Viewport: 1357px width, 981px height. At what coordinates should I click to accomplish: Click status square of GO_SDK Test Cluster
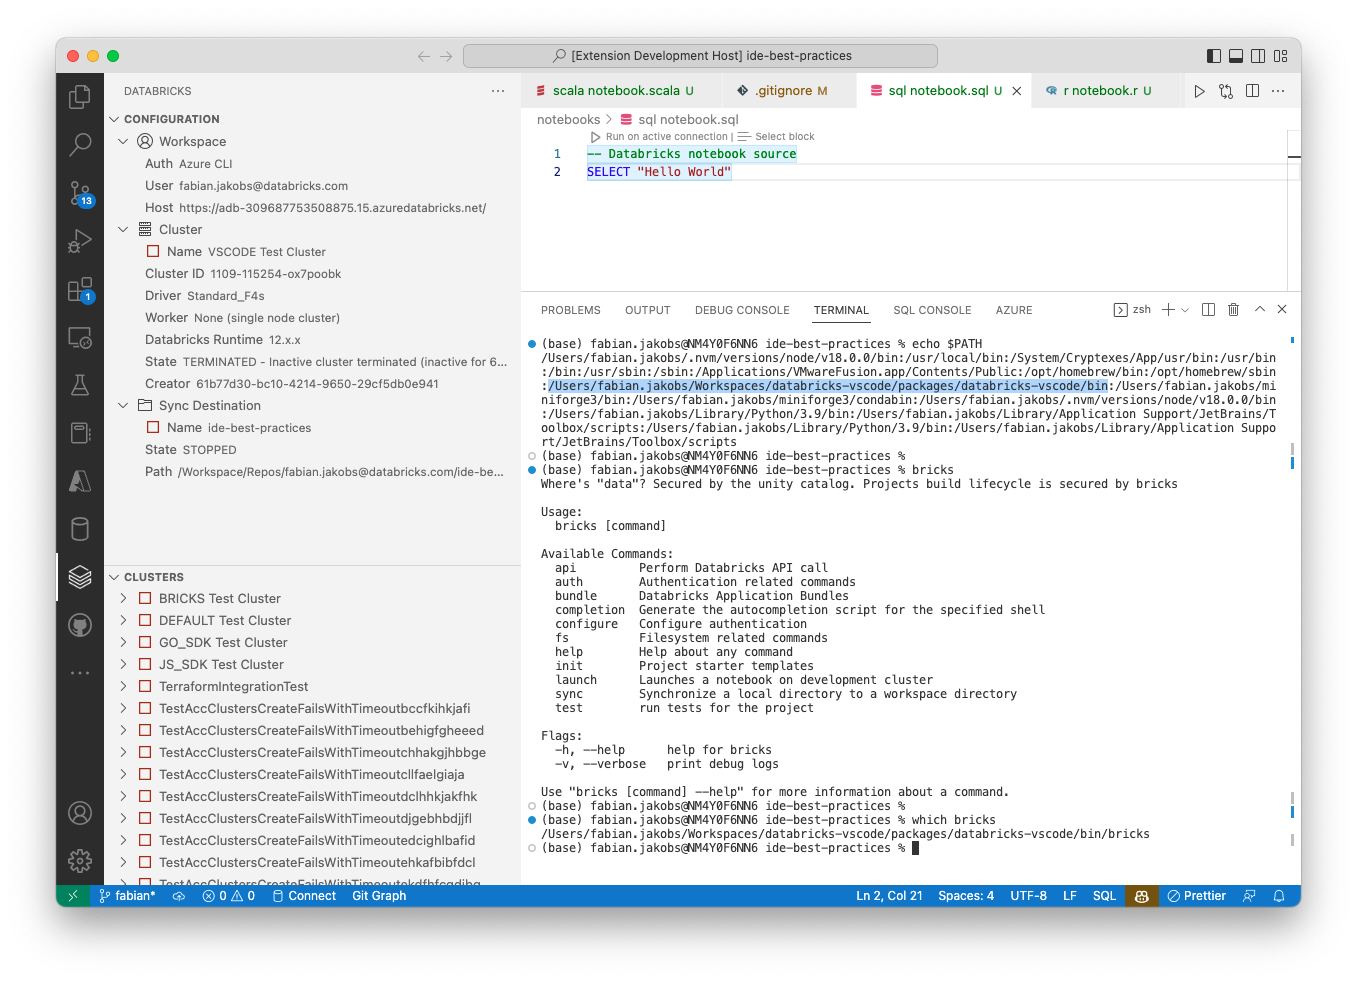pyautogui.click(x=145, y=642)
